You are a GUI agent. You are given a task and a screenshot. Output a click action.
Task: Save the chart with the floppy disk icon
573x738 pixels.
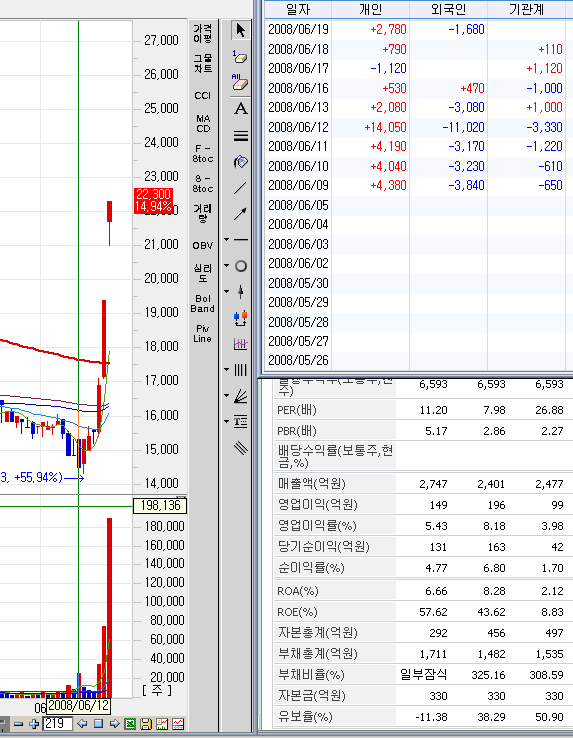(x=146, y=724)
